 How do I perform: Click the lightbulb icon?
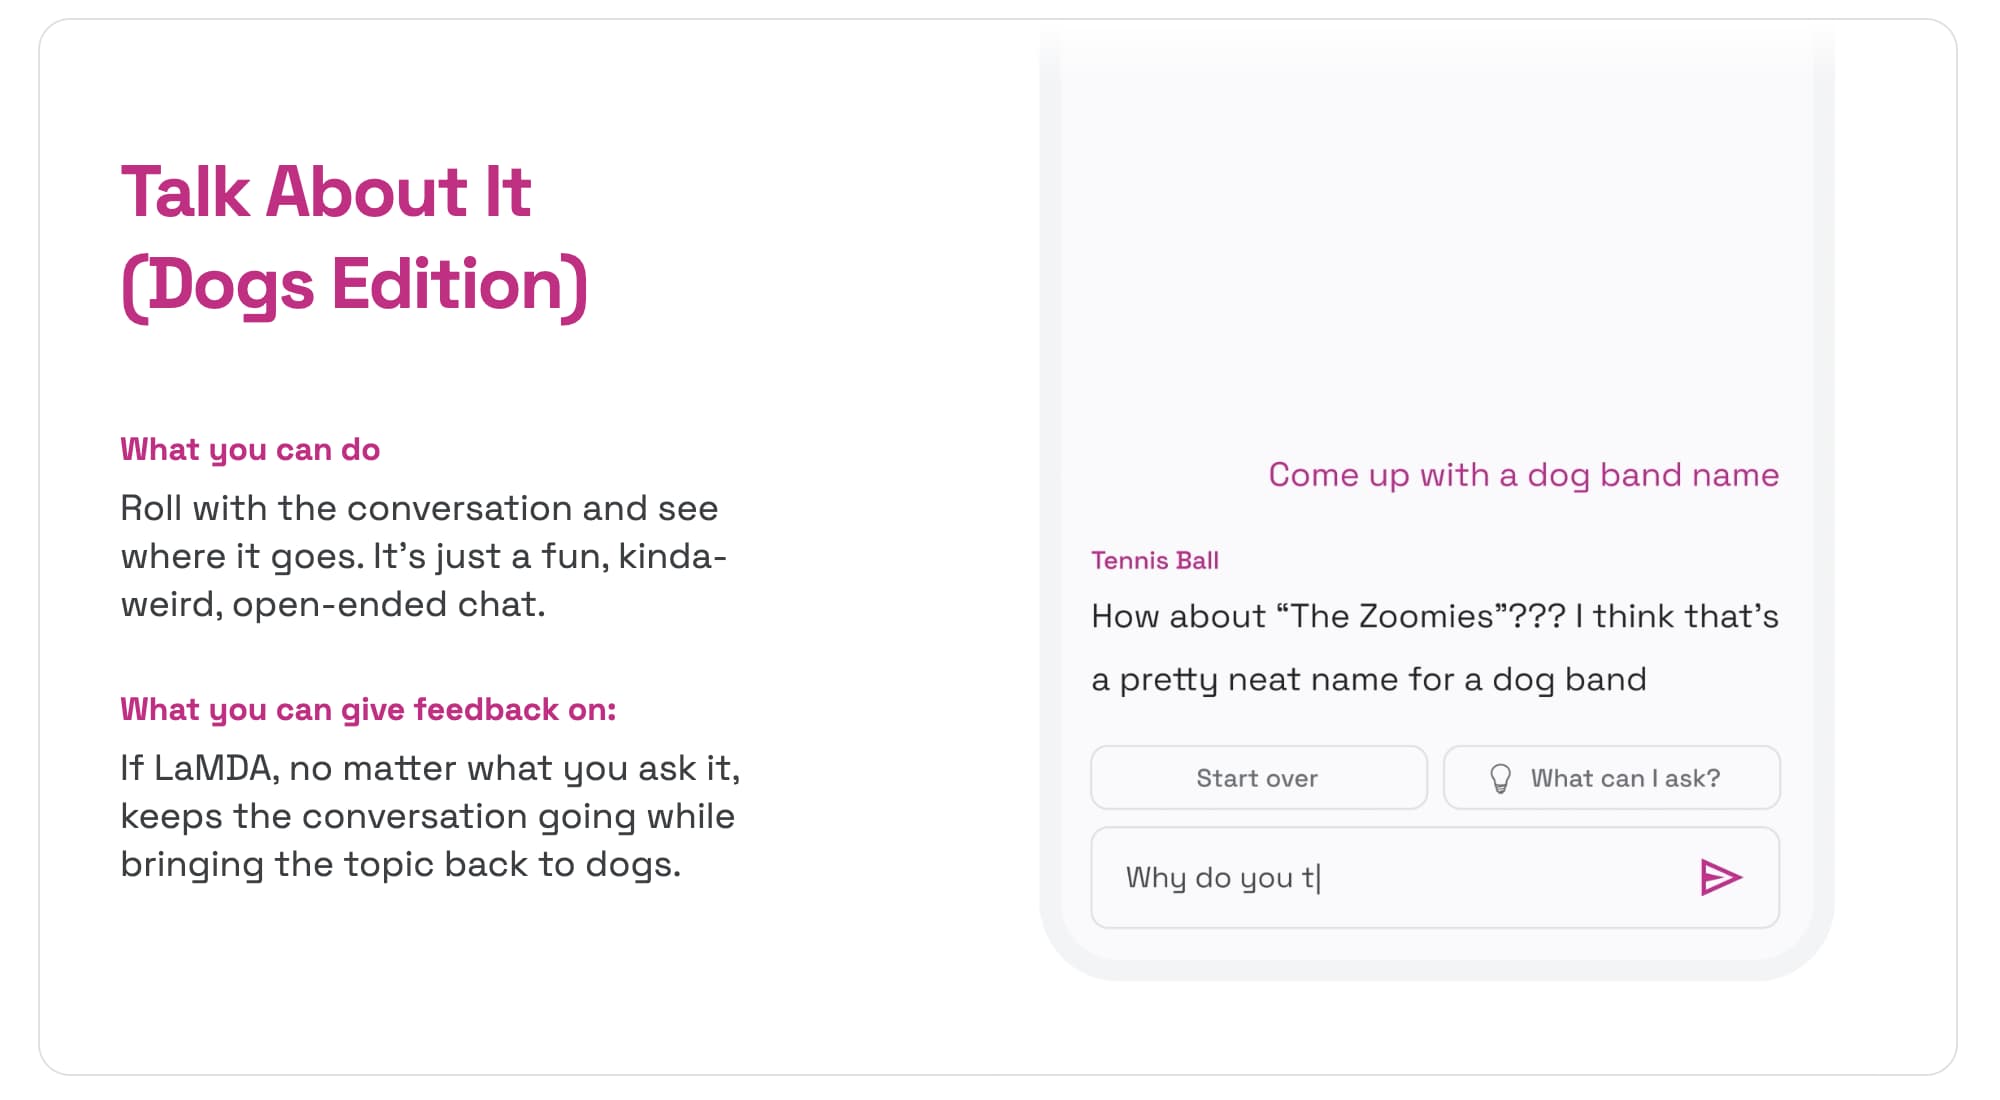[1500, 778]
